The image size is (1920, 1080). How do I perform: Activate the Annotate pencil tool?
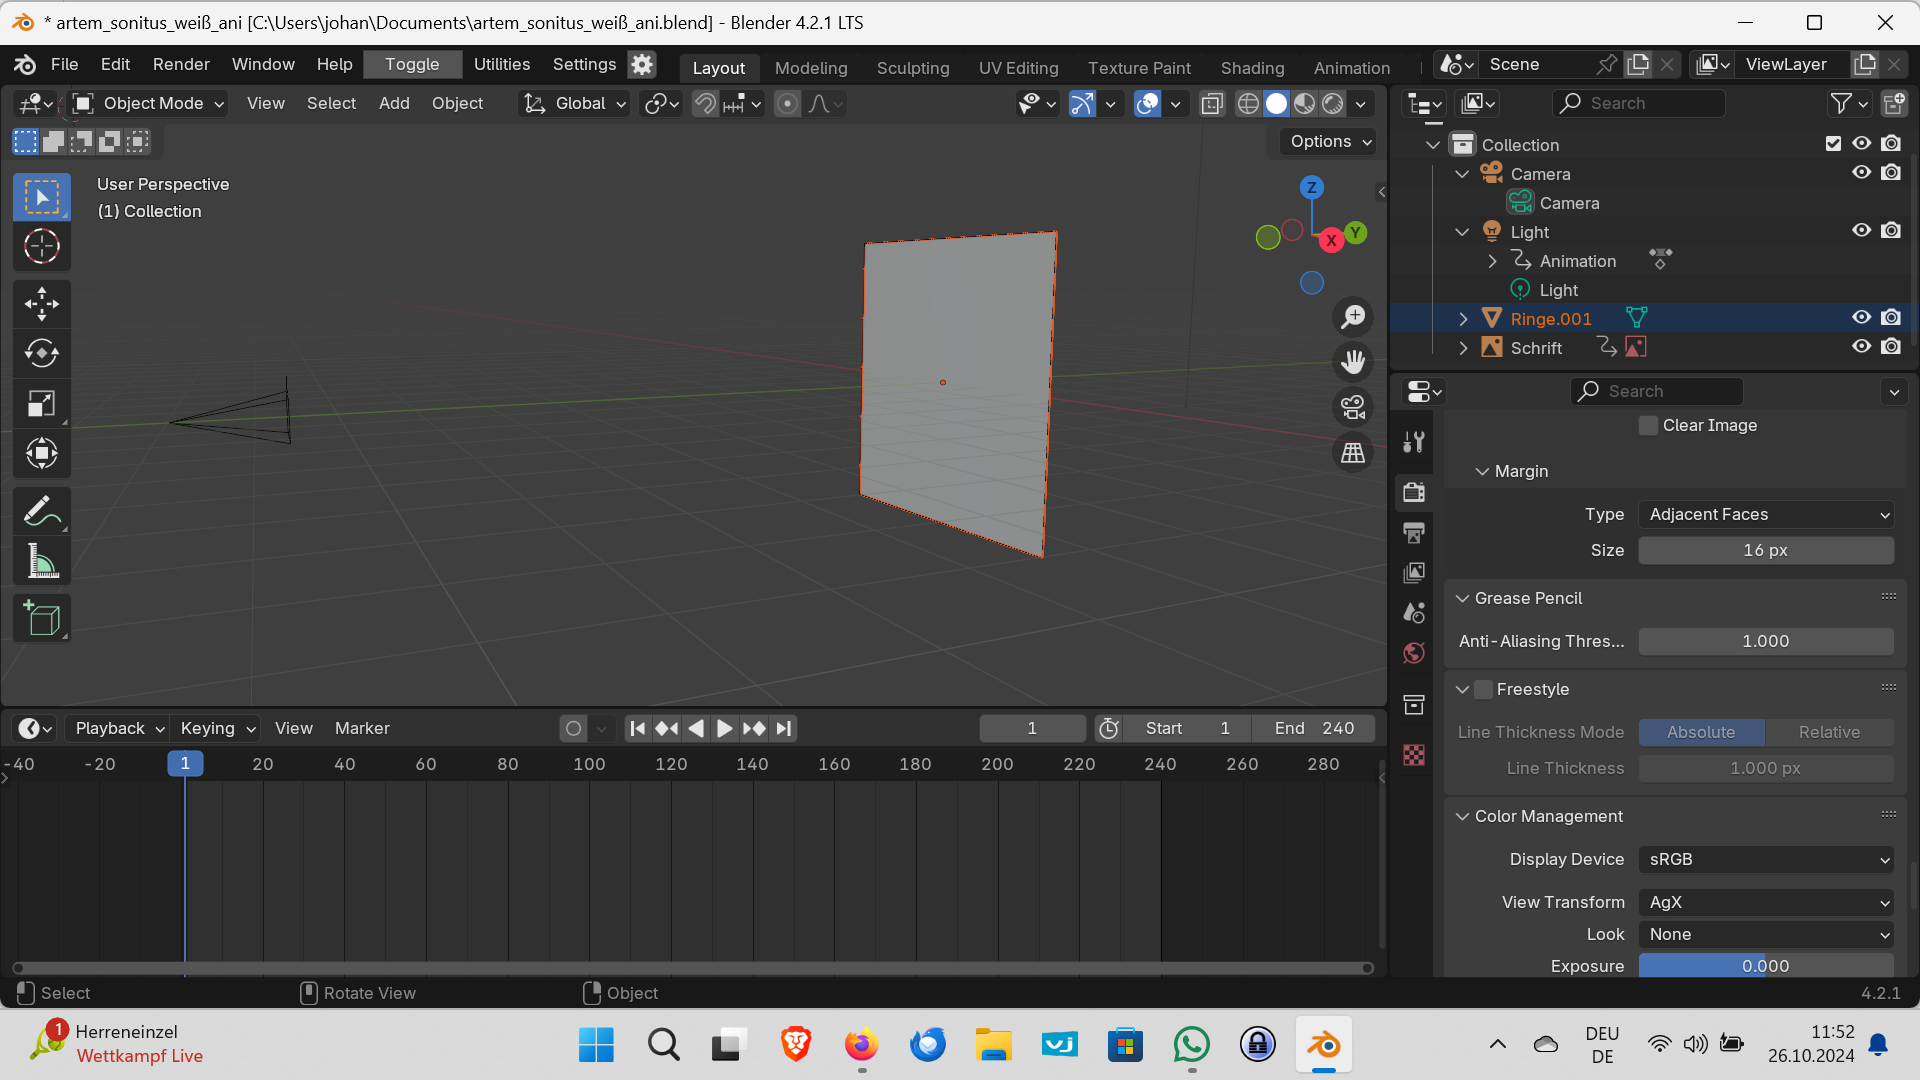click(41, 512)
